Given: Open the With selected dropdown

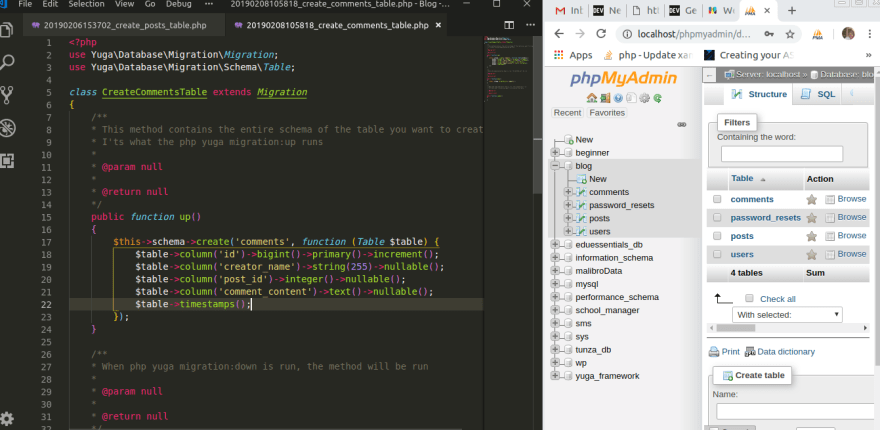Looking at the screenshot, I should [787, 314].
